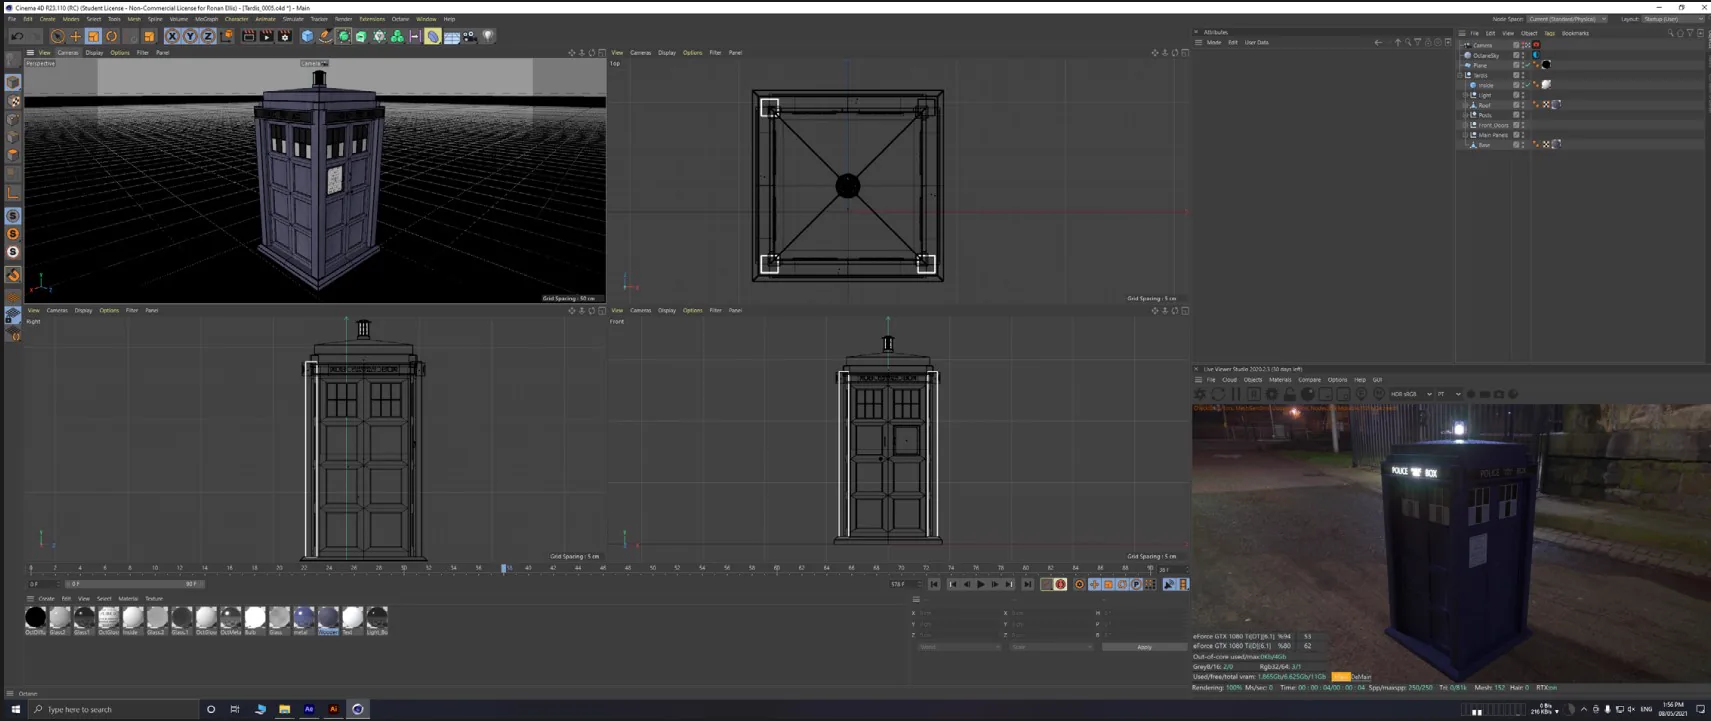Open Live Viewer Materials menu
The width and height of the screenshot is (1711, 721).
[x=1280, y=380]
